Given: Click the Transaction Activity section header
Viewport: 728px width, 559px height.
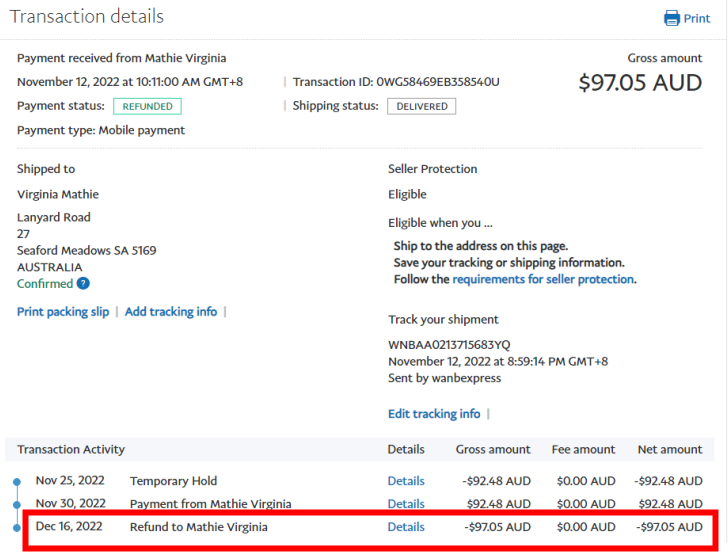Looking at the screenshot, I should pyautogui.click(x=71, y=450).
